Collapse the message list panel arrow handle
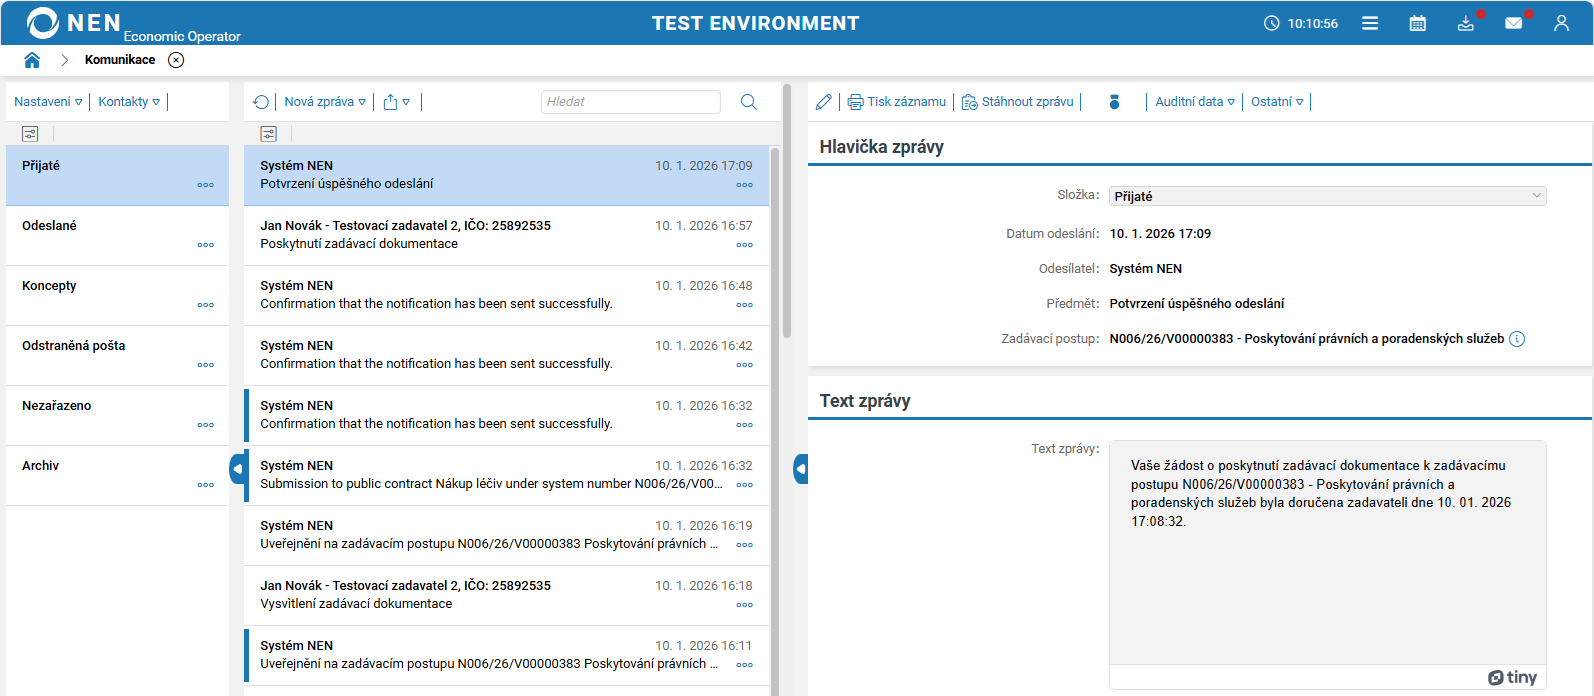Screen dimensions: 1594x696 click(x=801, y=468)
